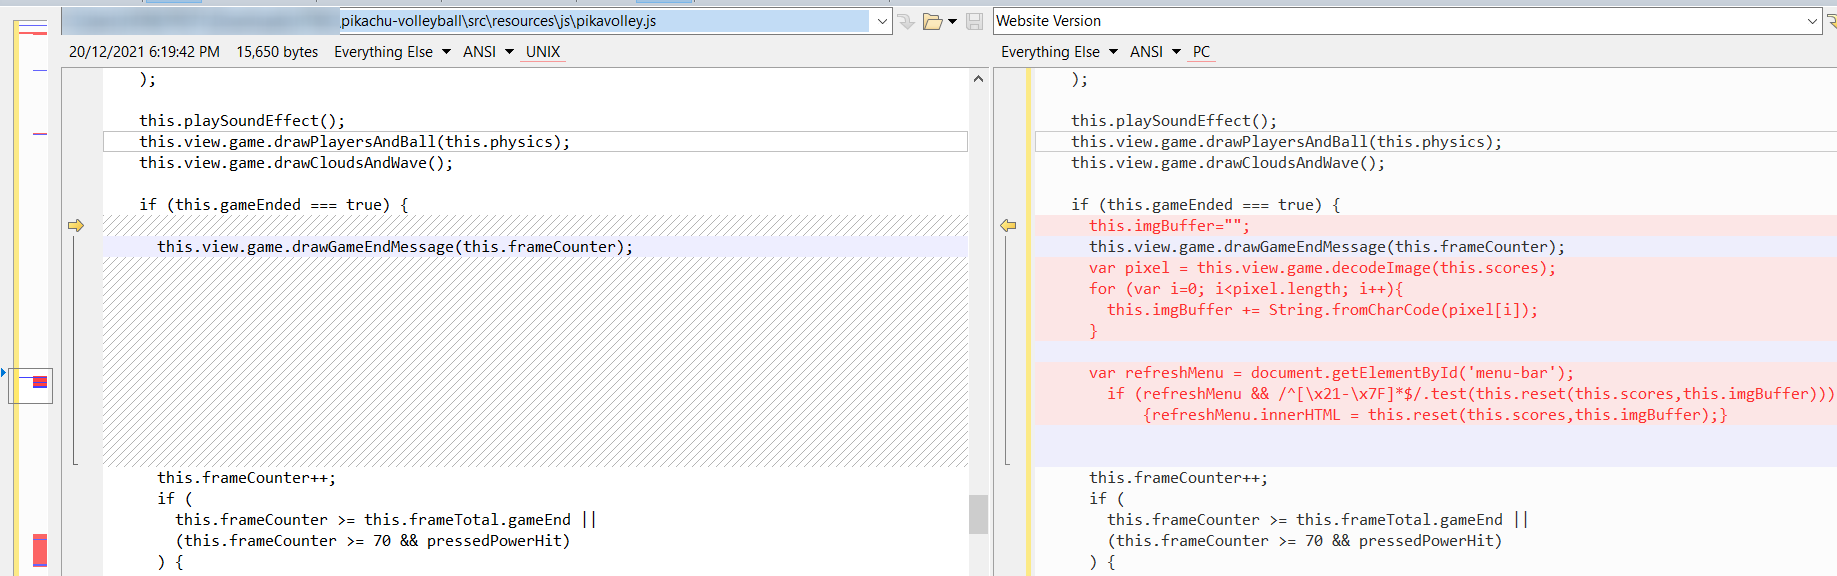
Task: Open left pane Everything Else file format menu
Action: (x=392, y=52)
